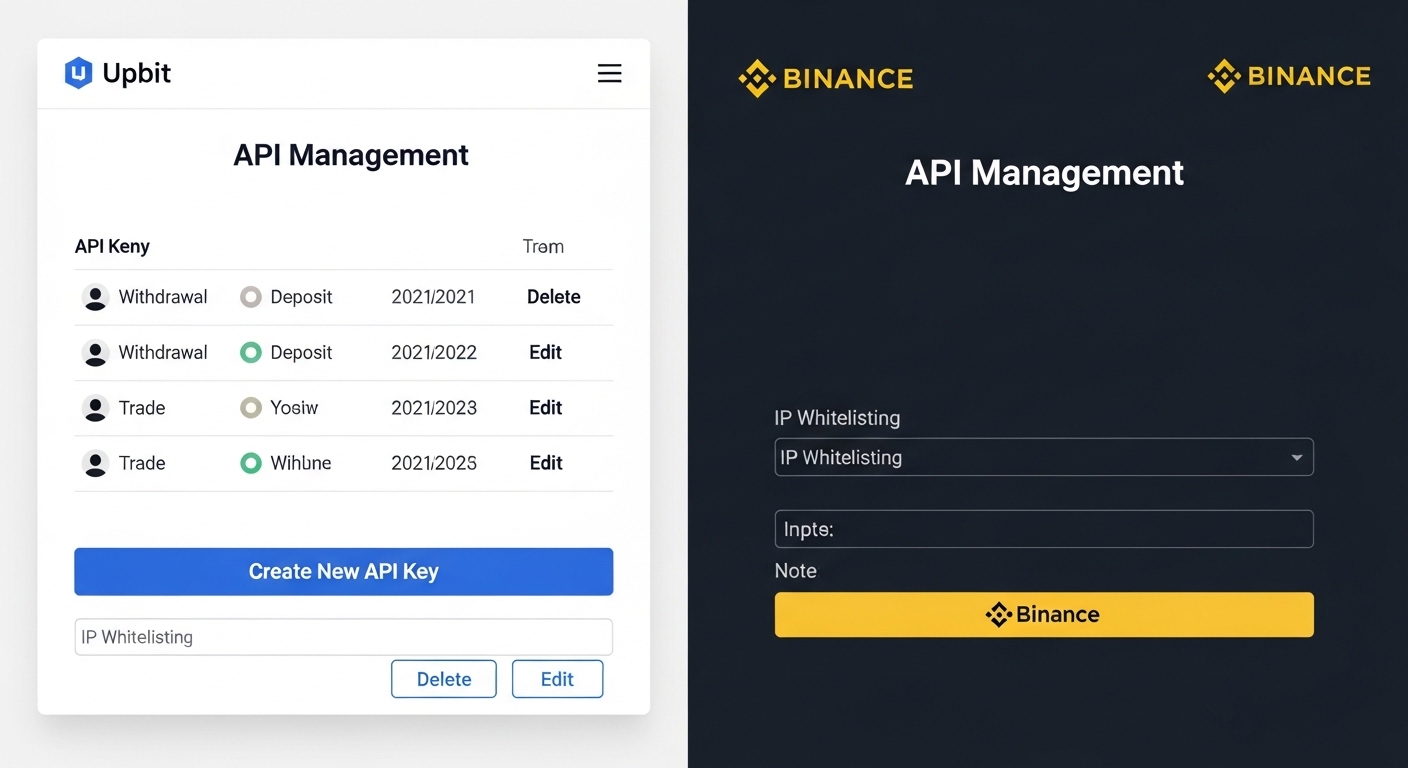The height and width of the screenshot is (768, 1408).
Task: Click the right Binance logo in header
Action: tap(1289, 76)
